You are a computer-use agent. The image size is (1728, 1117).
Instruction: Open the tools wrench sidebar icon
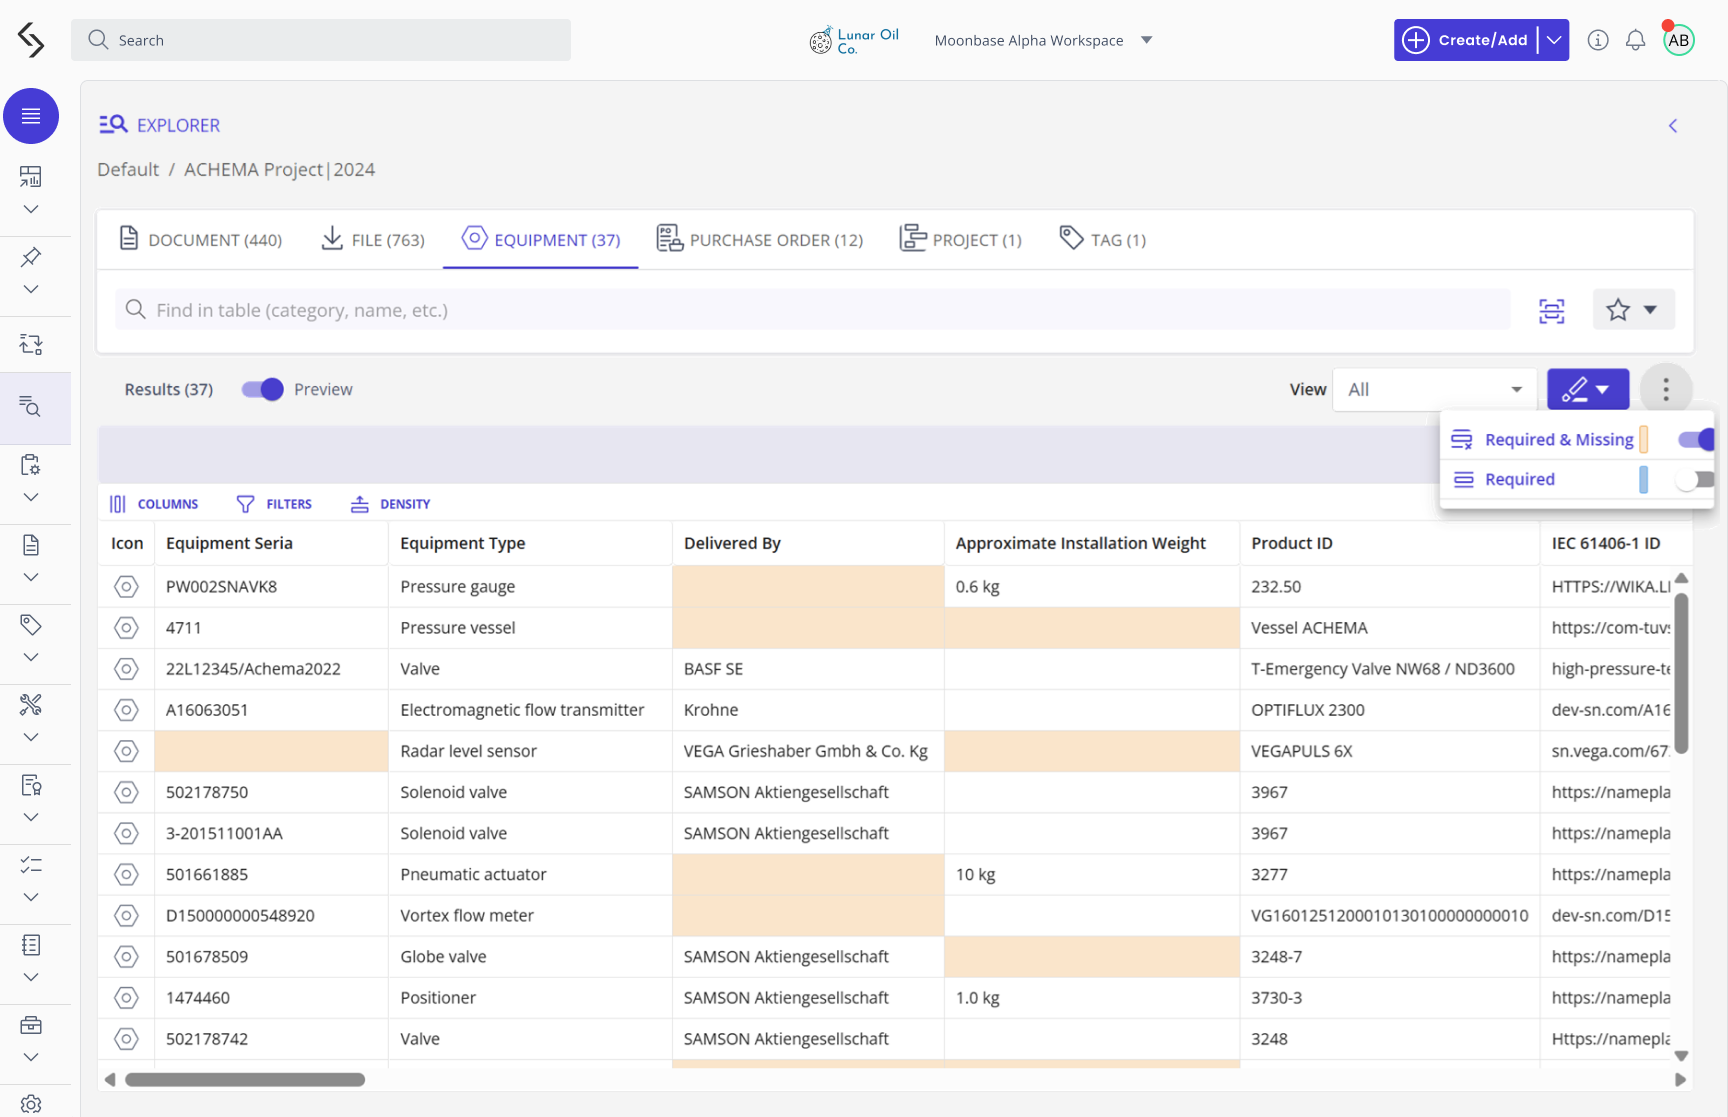31,705
